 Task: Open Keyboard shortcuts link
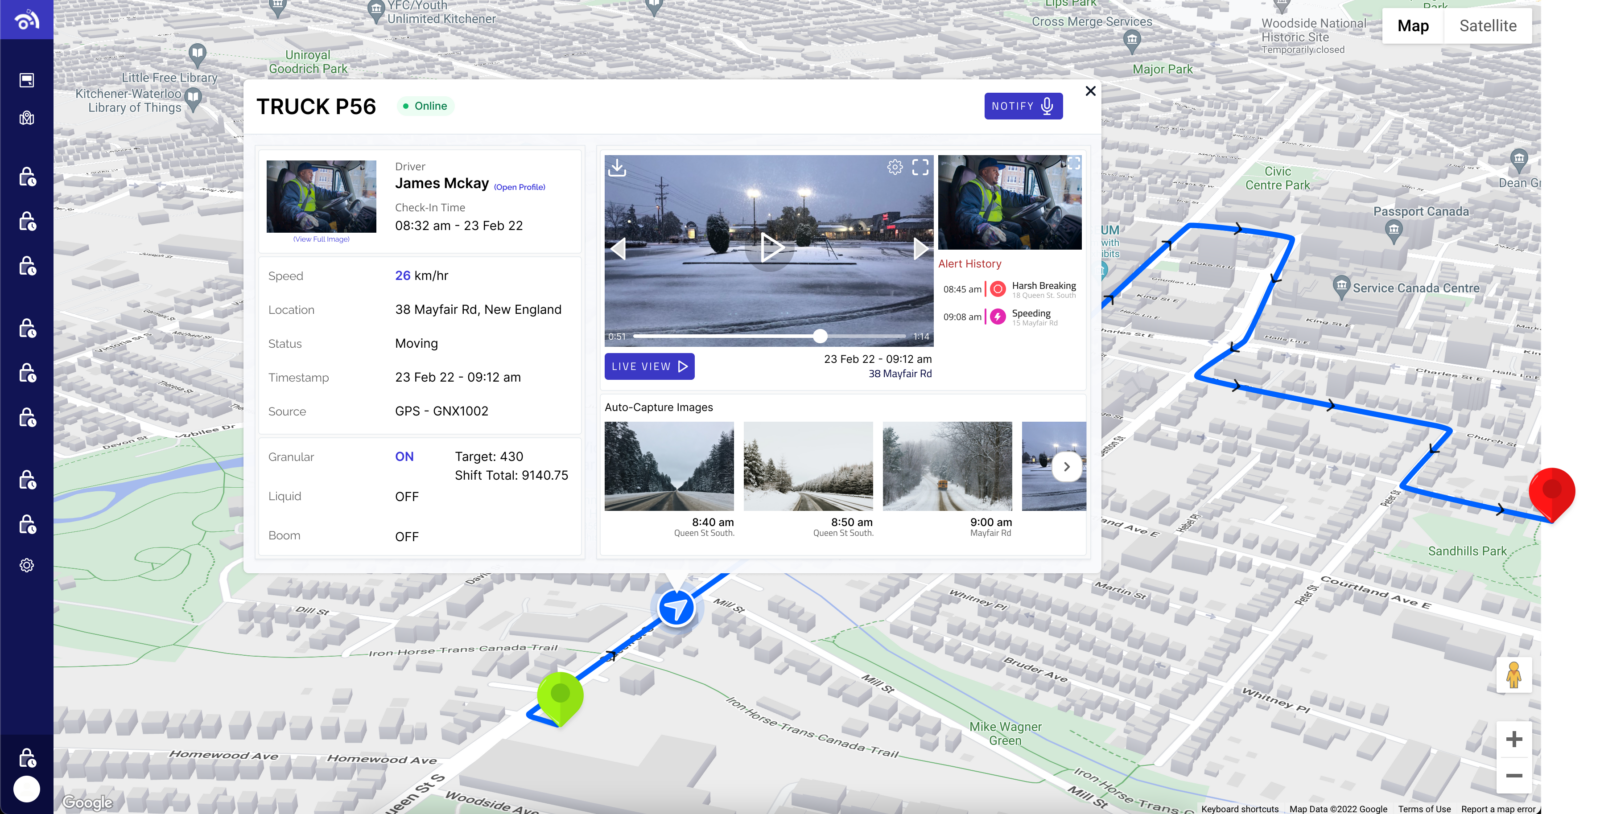(x=1240, y=809)
